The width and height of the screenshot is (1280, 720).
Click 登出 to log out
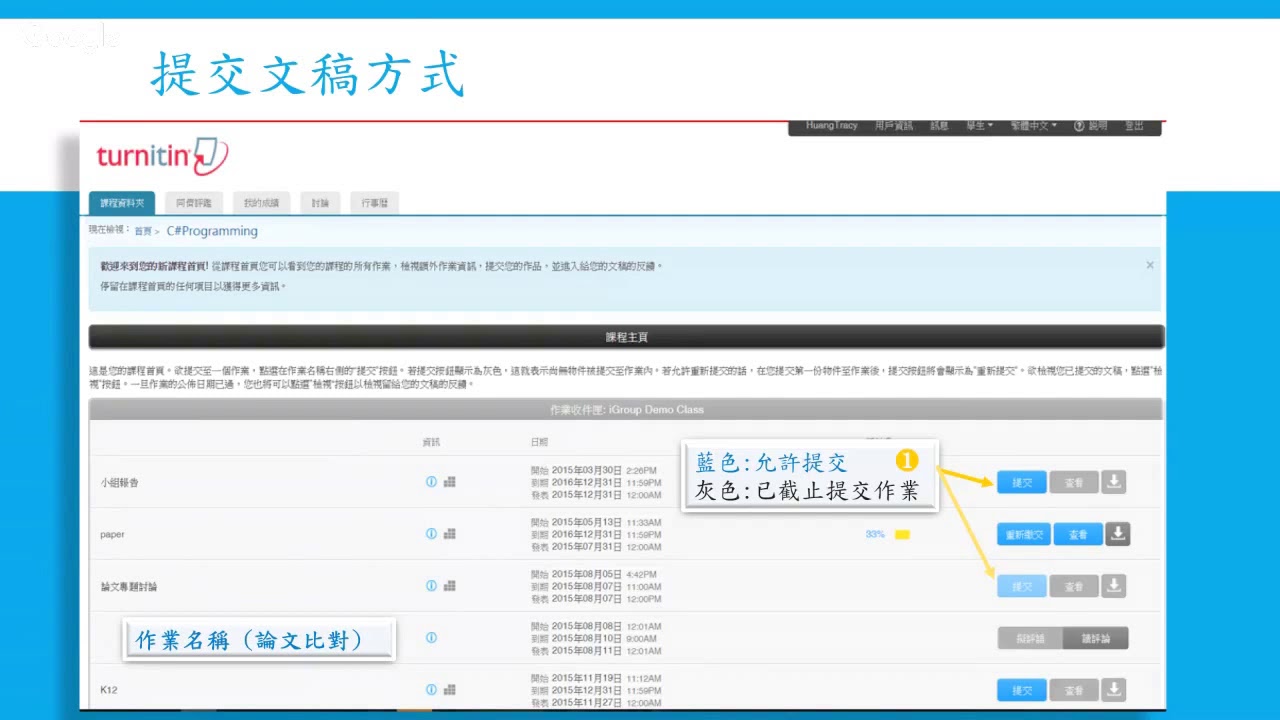[1134, 126]
